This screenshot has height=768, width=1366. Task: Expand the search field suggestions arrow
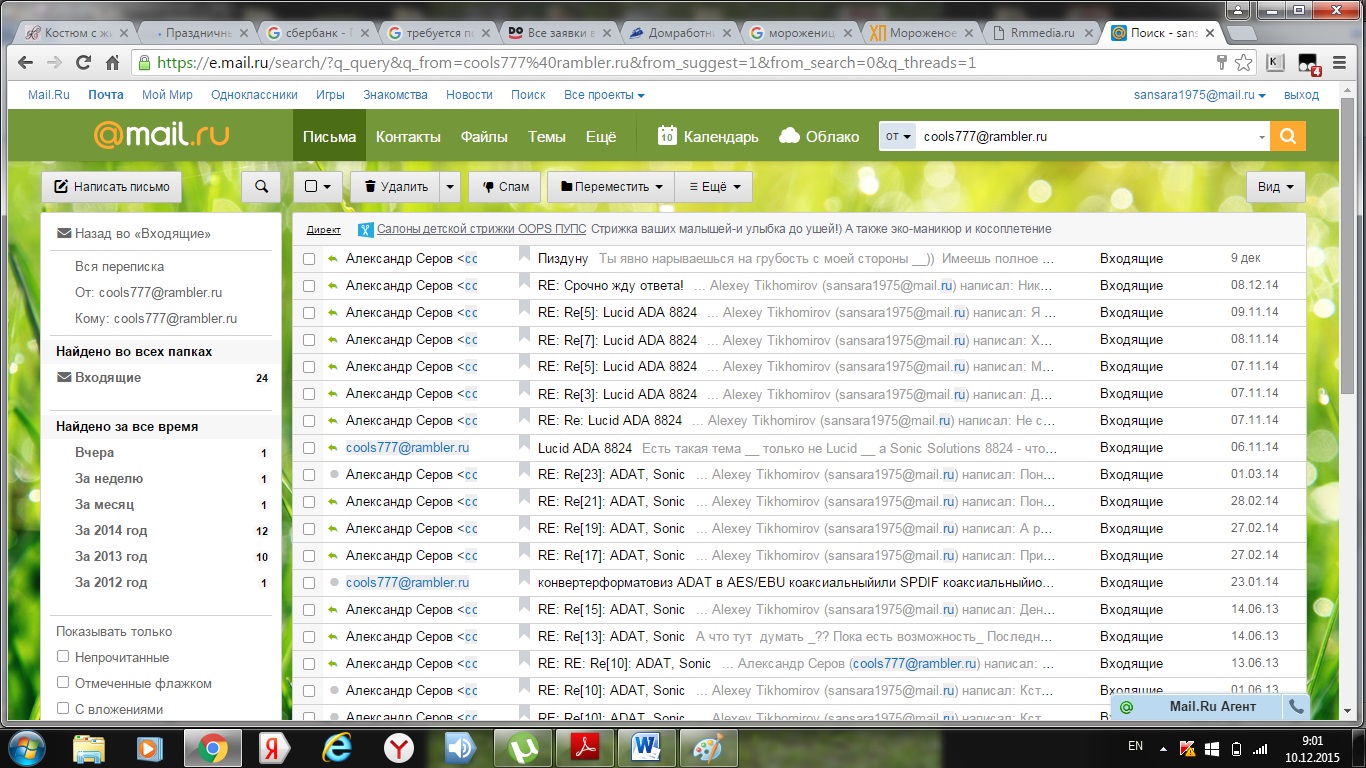pos(1262,137)
